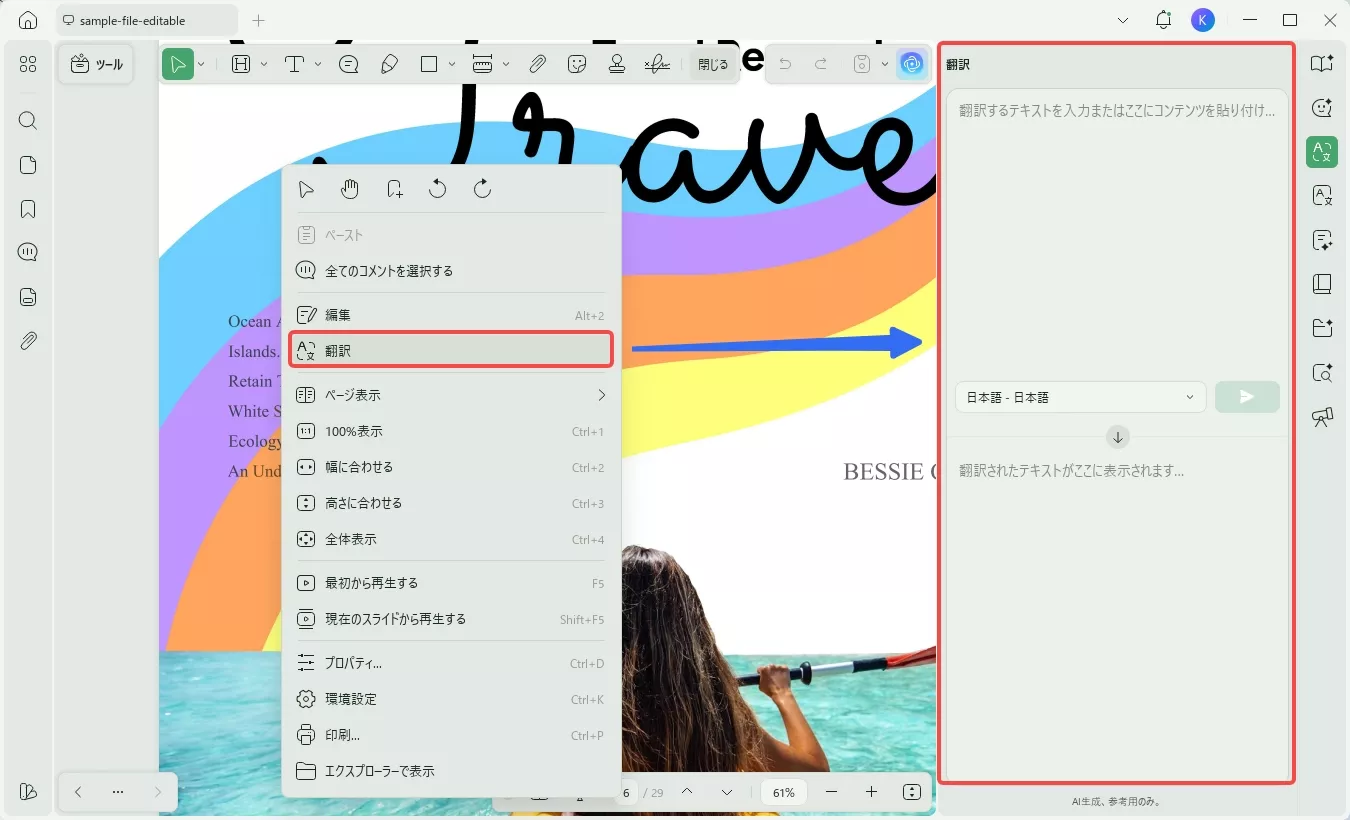
Task: Click the translate send button
Action: click(x=1246, y=397)
